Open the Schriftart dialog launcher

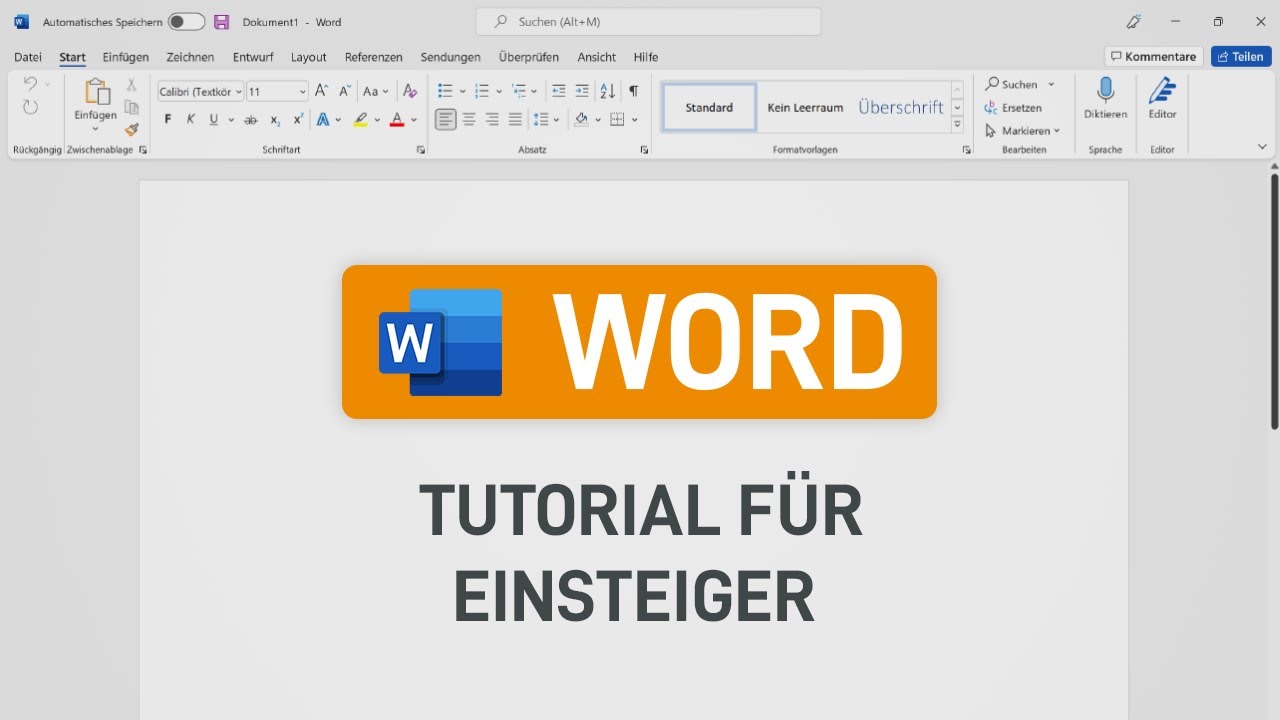[x=421, y=150]
